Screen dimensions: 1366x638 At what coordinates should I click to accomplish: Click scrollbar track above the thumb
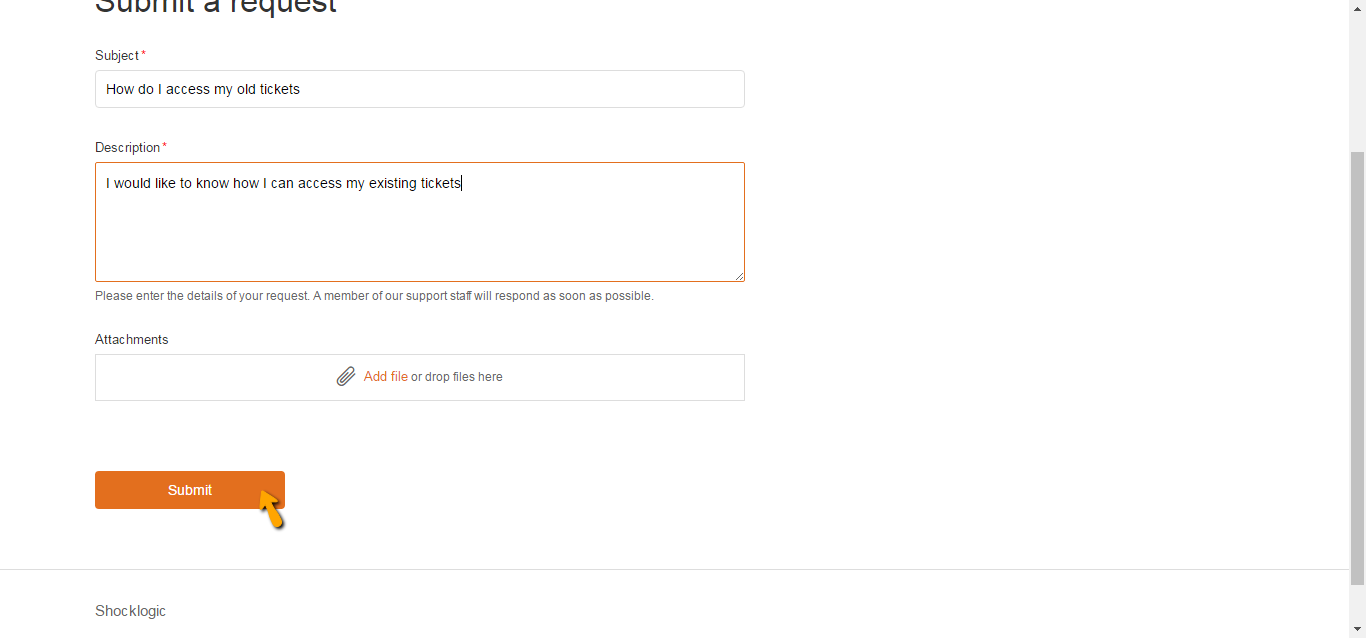click(1358, 75)
